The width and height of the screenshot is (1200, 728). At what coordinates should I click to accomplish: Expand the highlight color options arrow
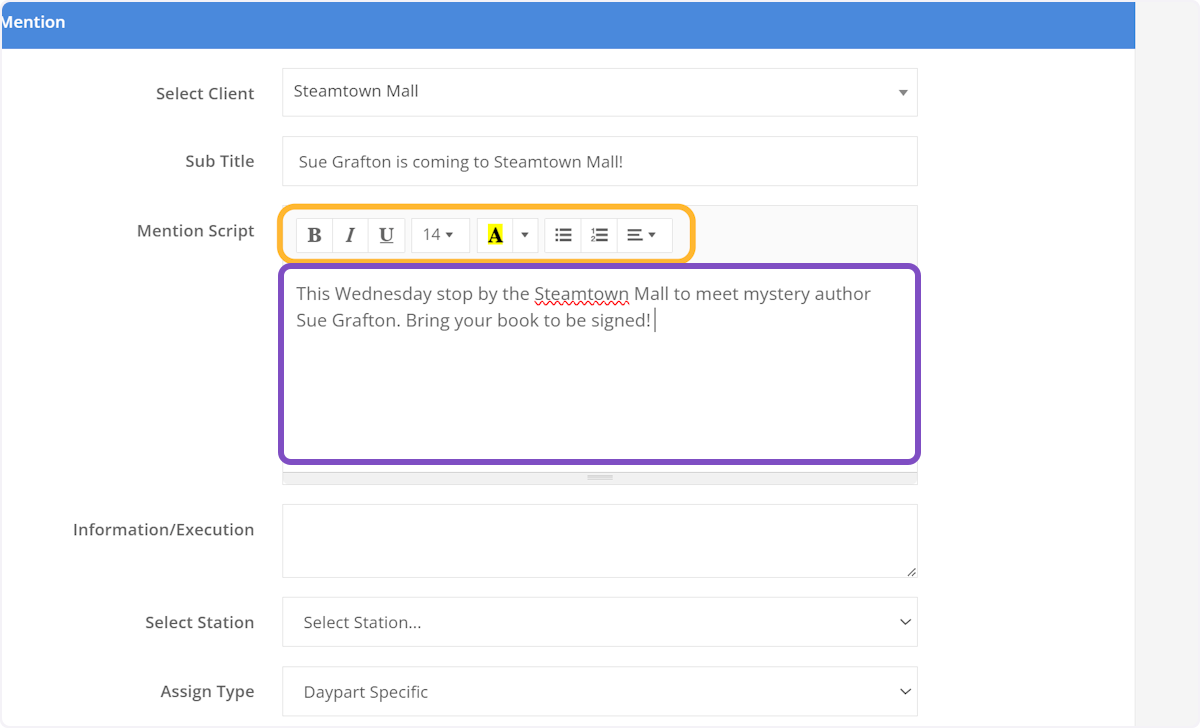(525, 235)
